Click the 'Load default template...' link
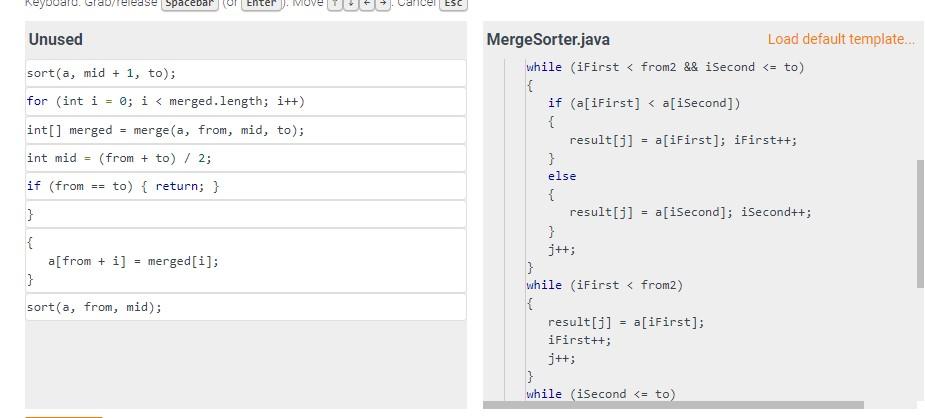Image resolution: width=925 pixels, height=418 pixels. click(x=841, y=40)
